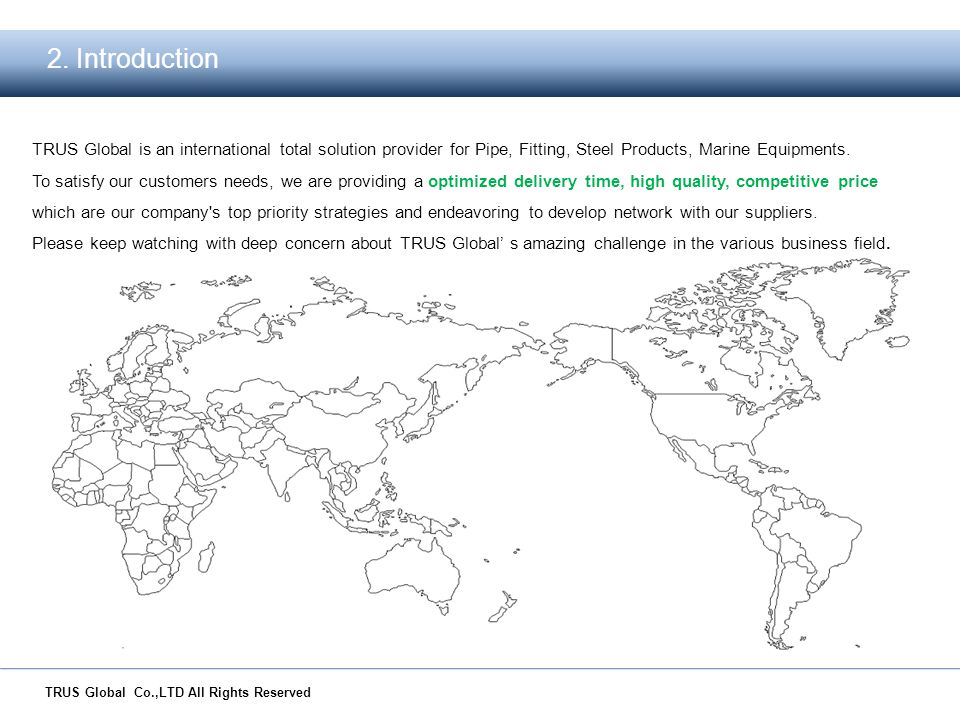The height and width of the screenshot is (720, 960).
Task: Click the sentence starting 'Please keep watching with deep concern'
Action: (461, 243)
